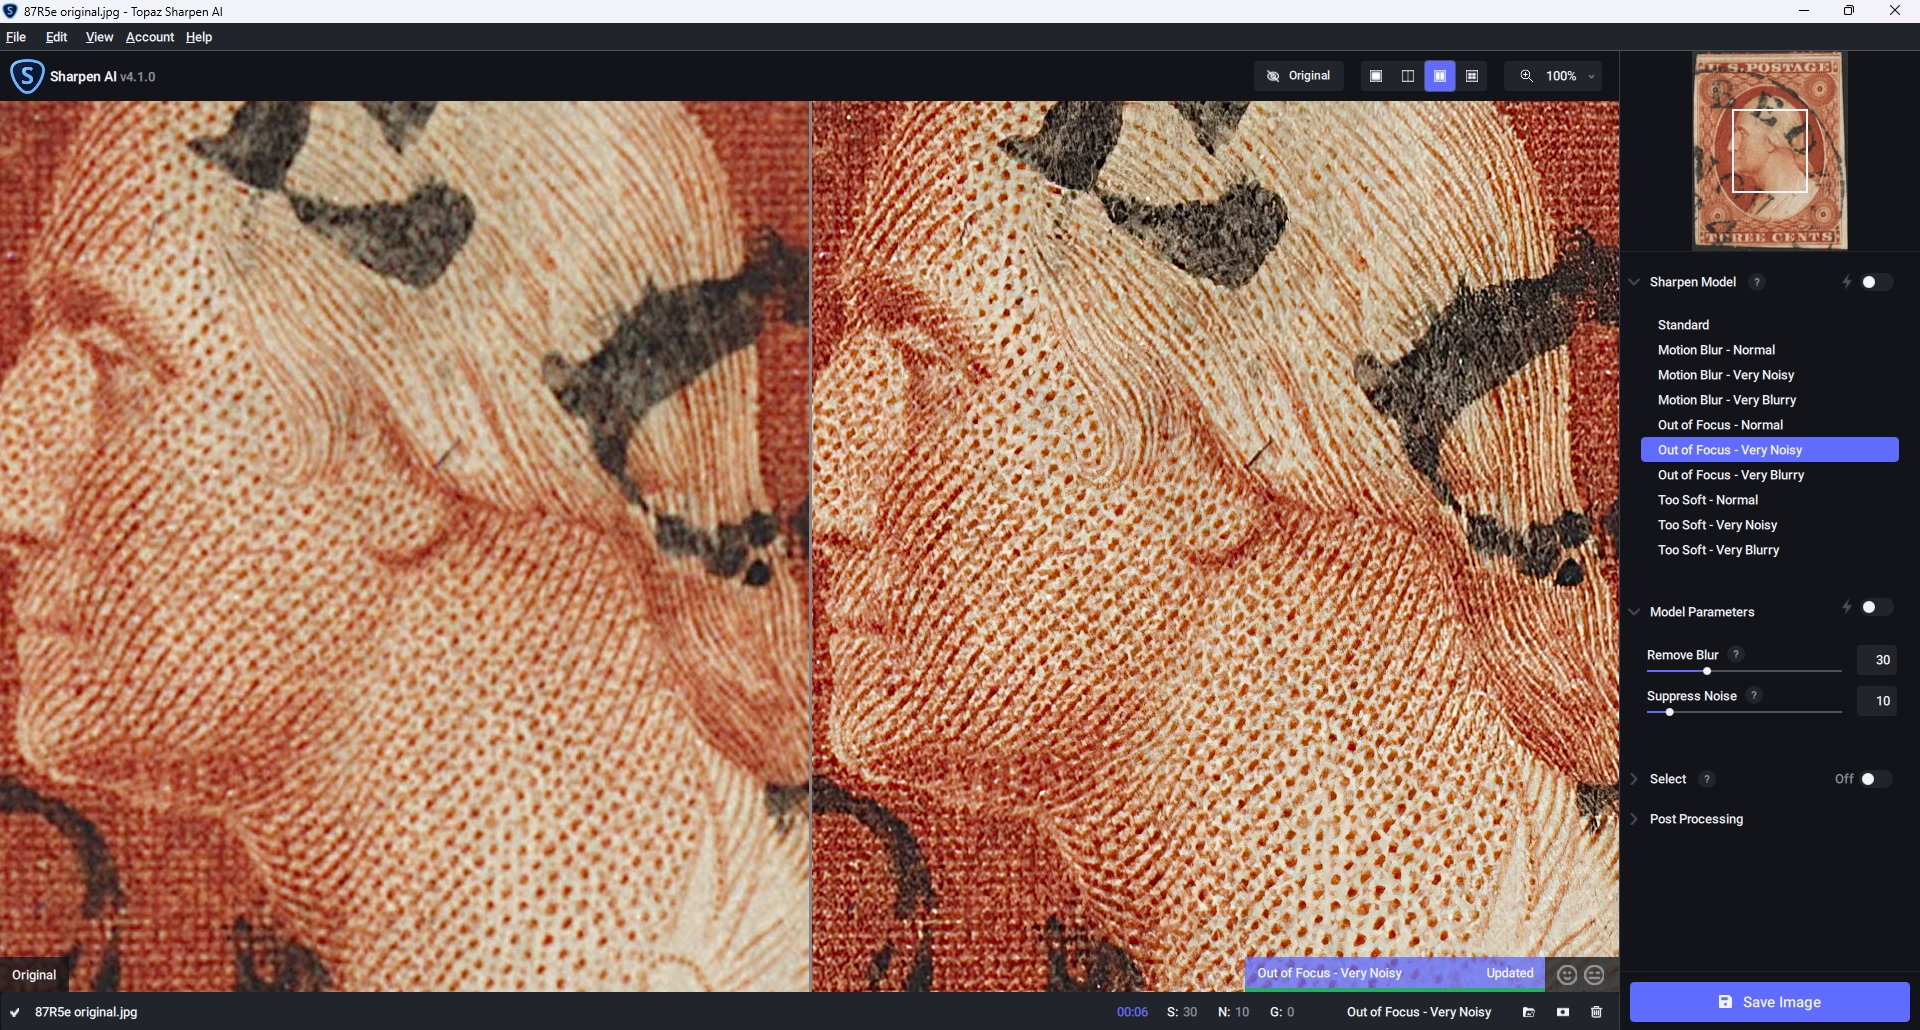Expand the Select section
The image size is (1920, 1030).
1634,779
